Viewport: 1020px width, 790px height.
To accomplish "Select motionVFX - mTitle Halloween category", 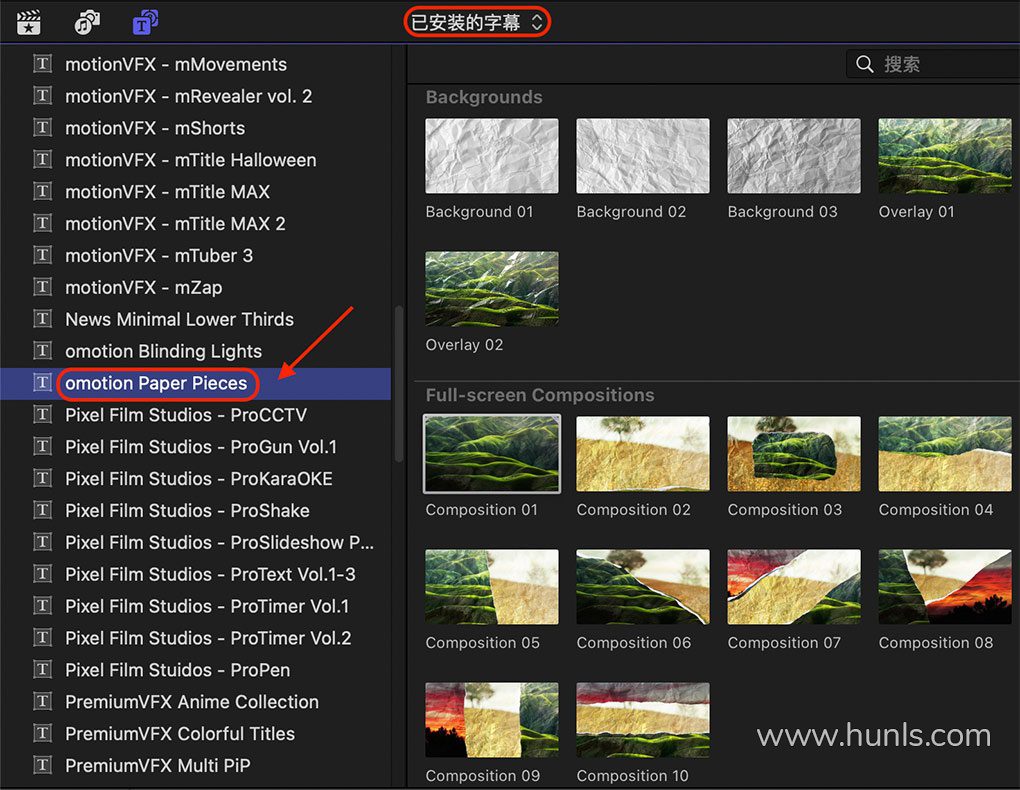I will (195, 159).
